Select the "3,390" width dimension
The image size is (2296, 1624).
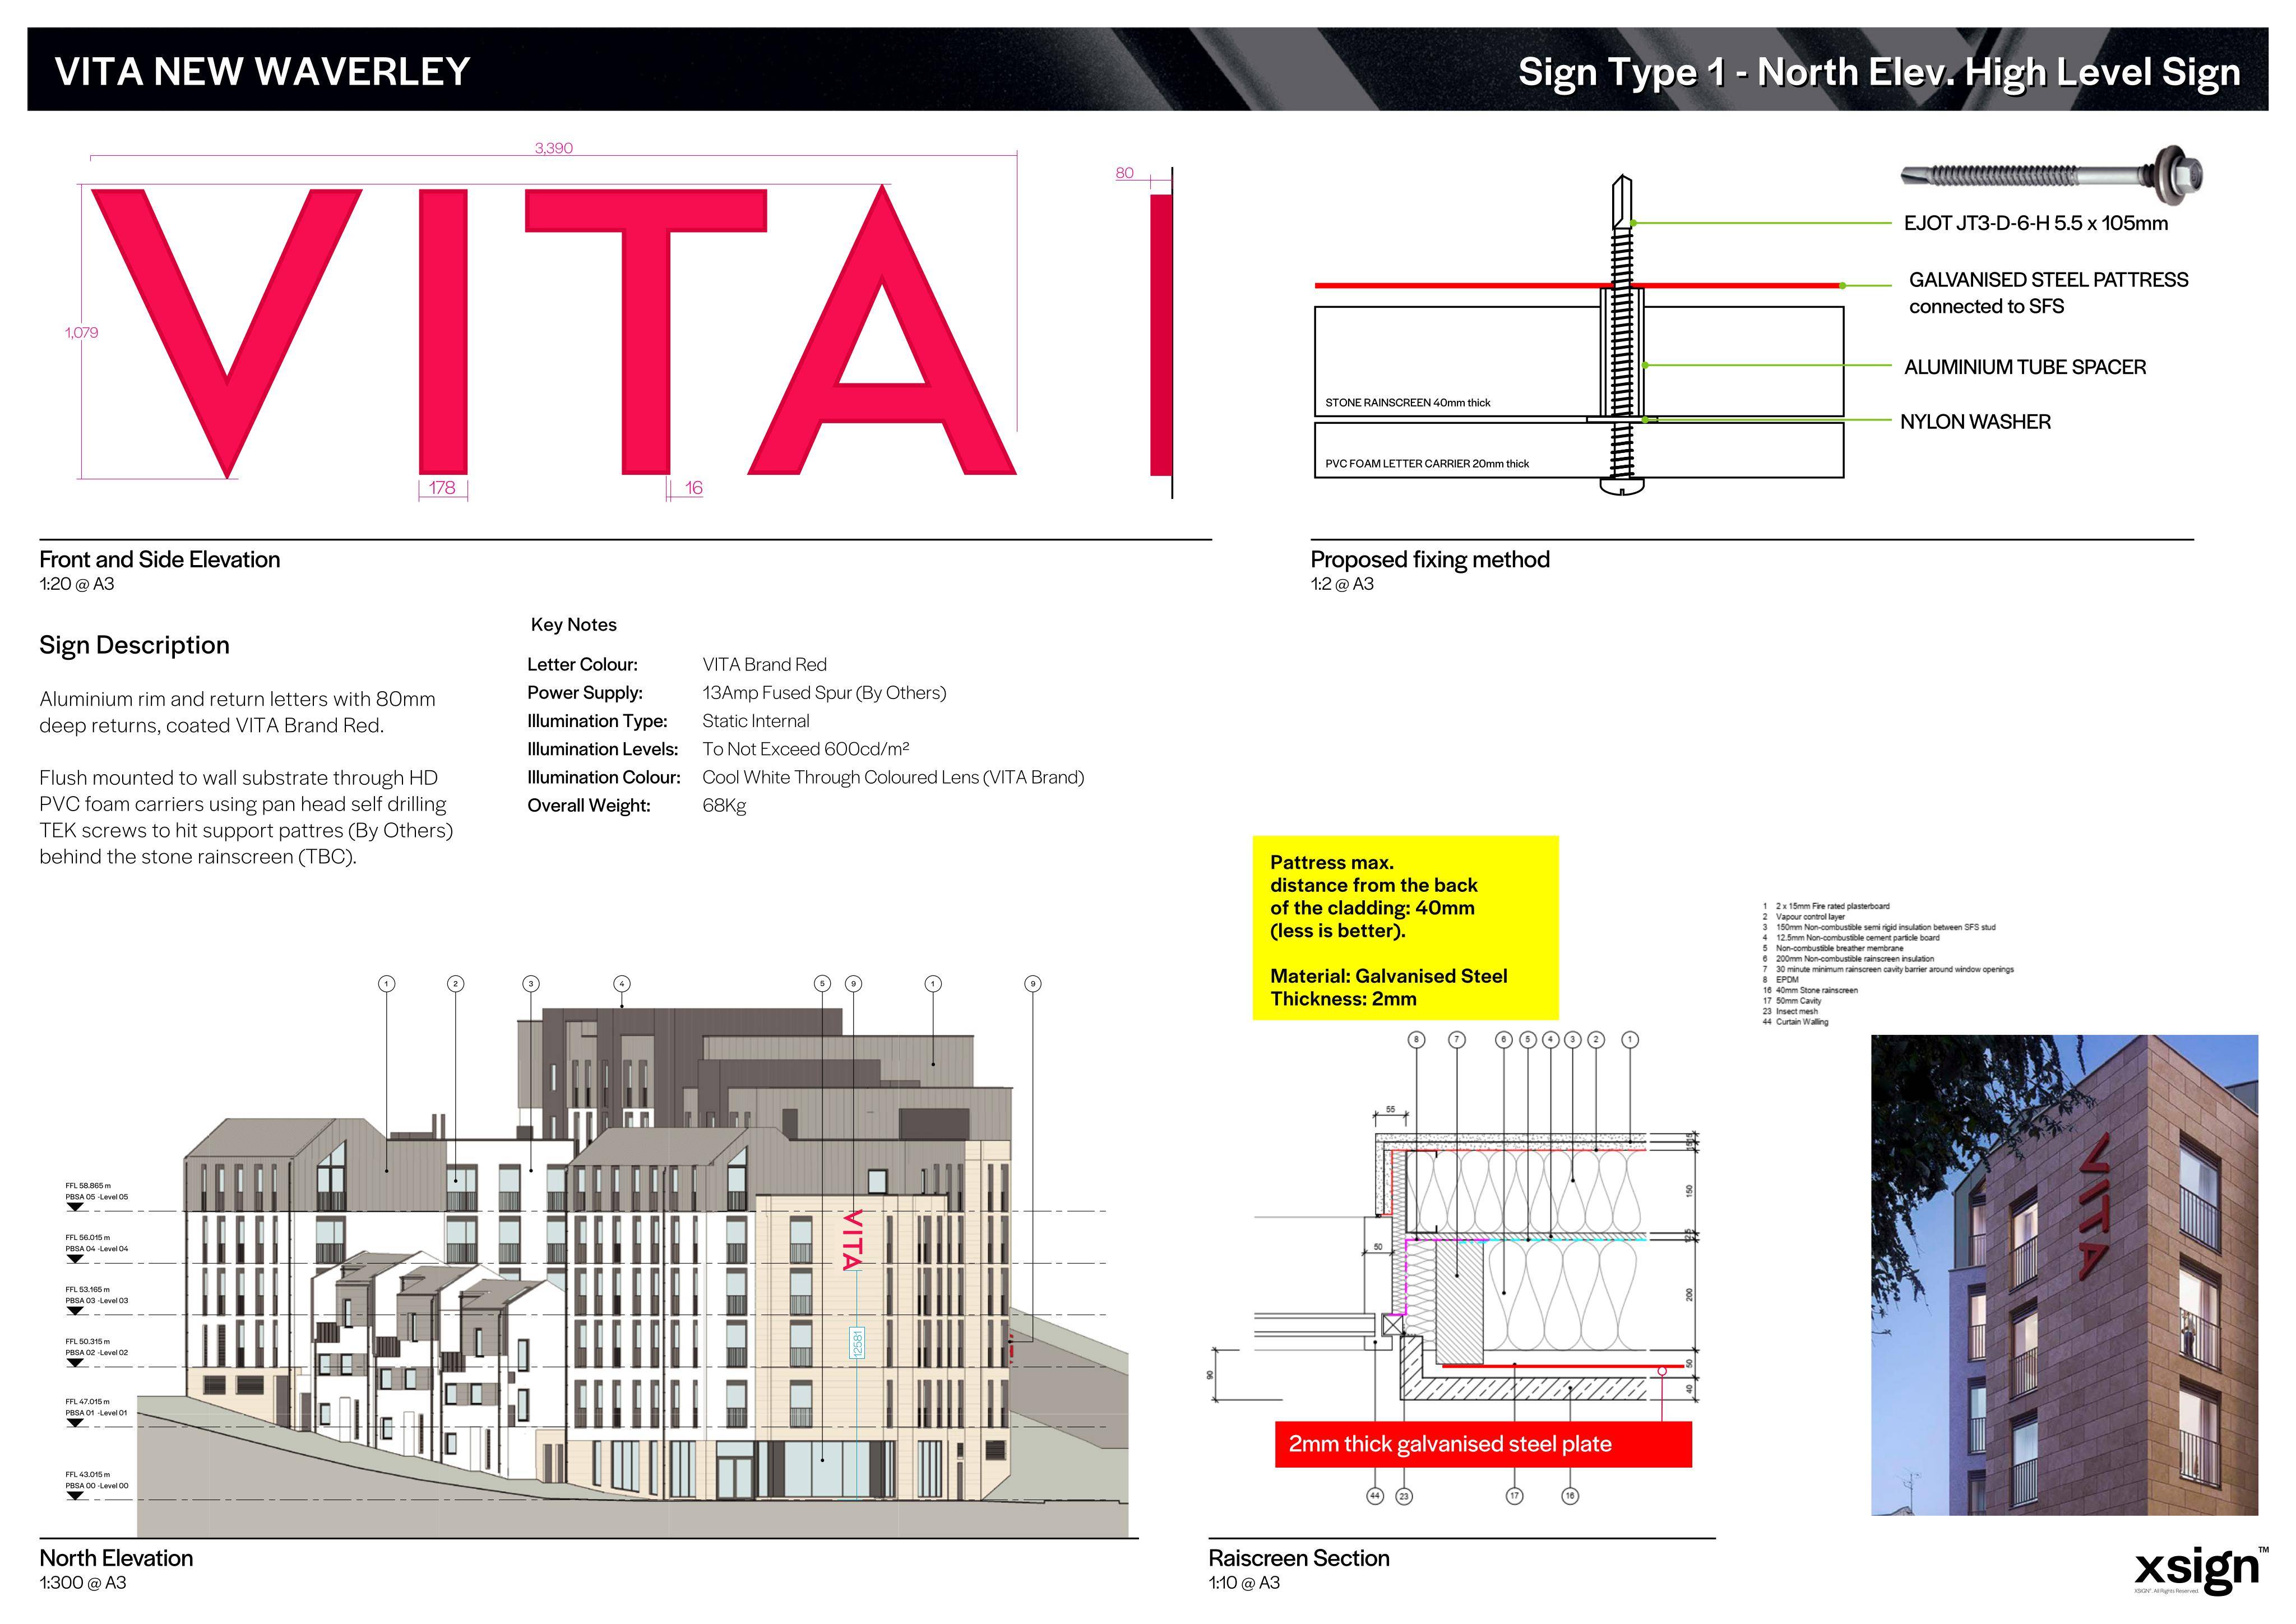pyautogui.click(x=554, y=148)
